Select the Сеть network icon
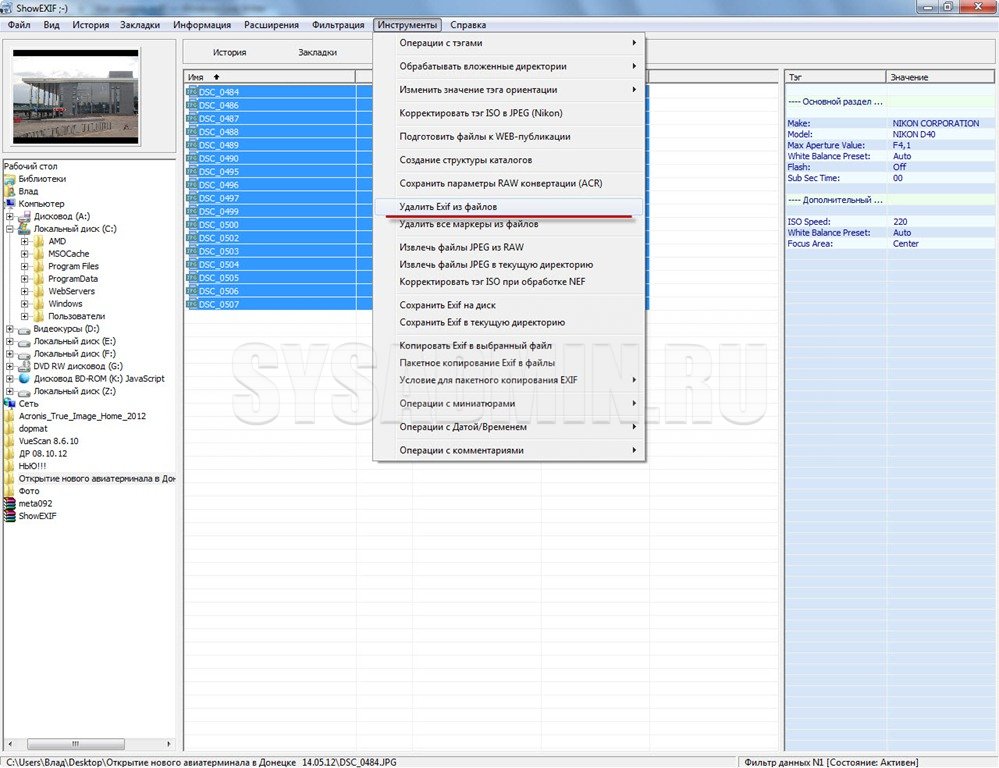Viewport: 999px width, 768px height. pyautogui.click(x=10, y=403)
